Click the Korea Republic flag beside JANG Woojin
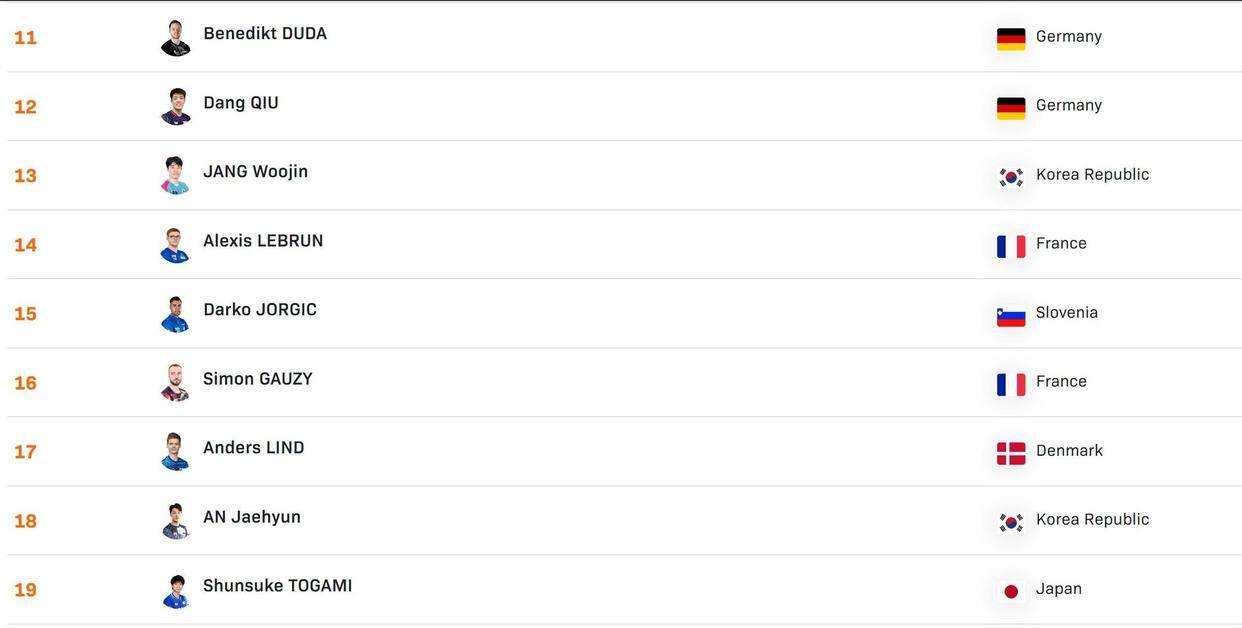 (1011, 177)
